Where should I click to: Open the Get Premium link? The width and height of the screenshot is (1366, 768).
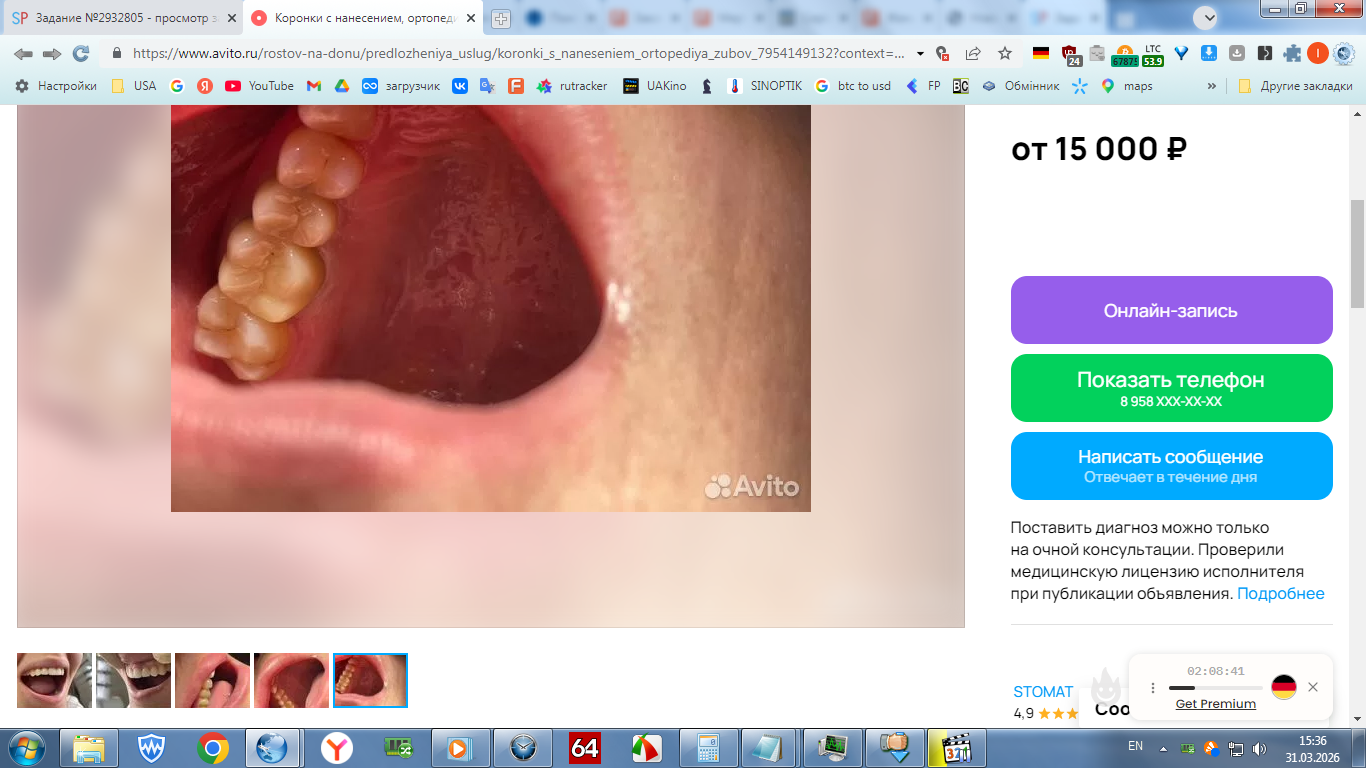pos(1216,704)
